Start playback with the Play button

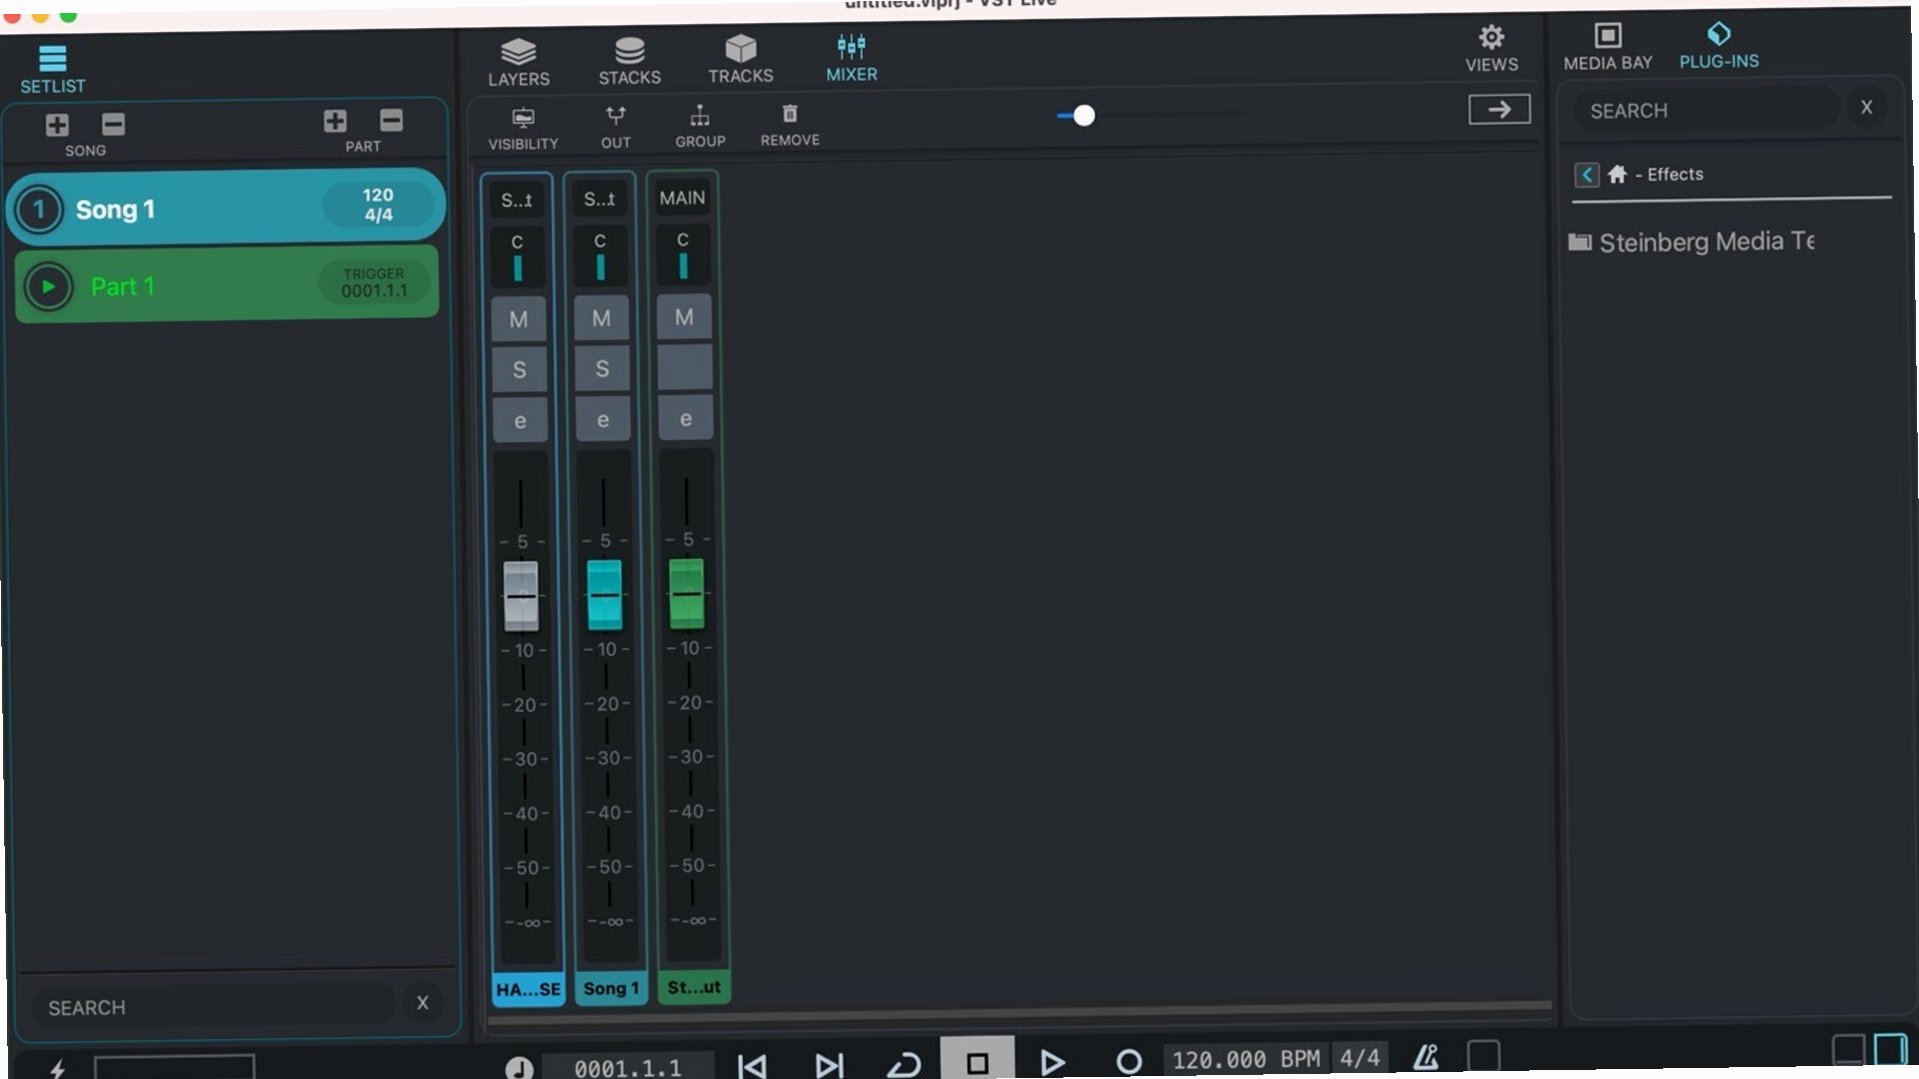pyautogui.click(x=1051, y=1062)
